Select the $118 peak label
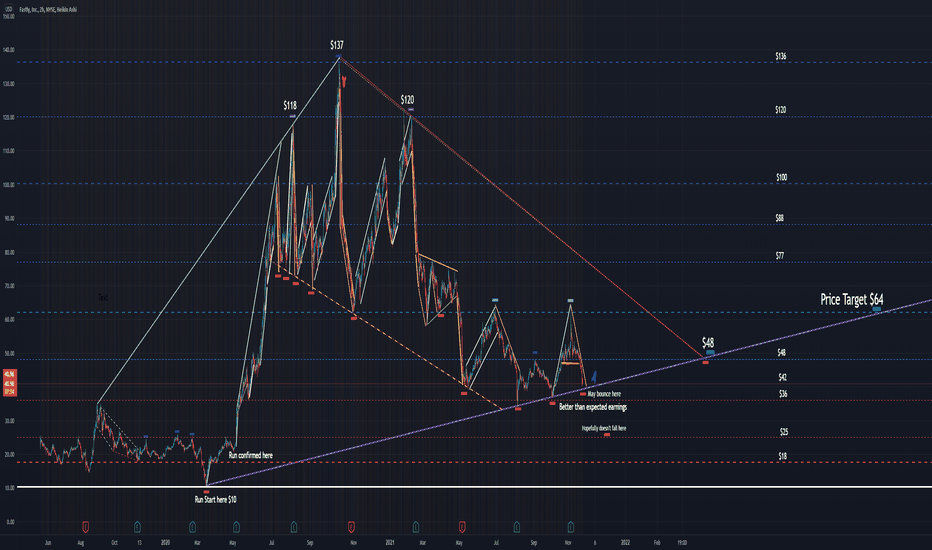Viewport: 932px width, 550px height. coord(289,105)
